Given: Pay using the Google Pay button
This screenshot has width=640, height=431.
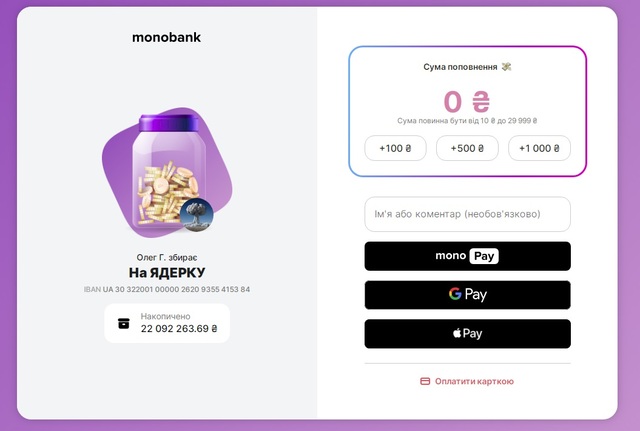Looking at the screenshot, I should 467,295.
